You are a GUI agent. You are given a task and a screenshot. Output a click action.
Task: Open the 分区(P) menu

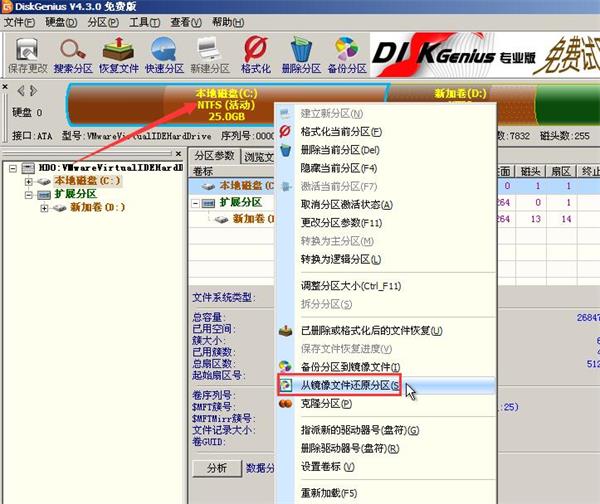(x=103, y=22)
